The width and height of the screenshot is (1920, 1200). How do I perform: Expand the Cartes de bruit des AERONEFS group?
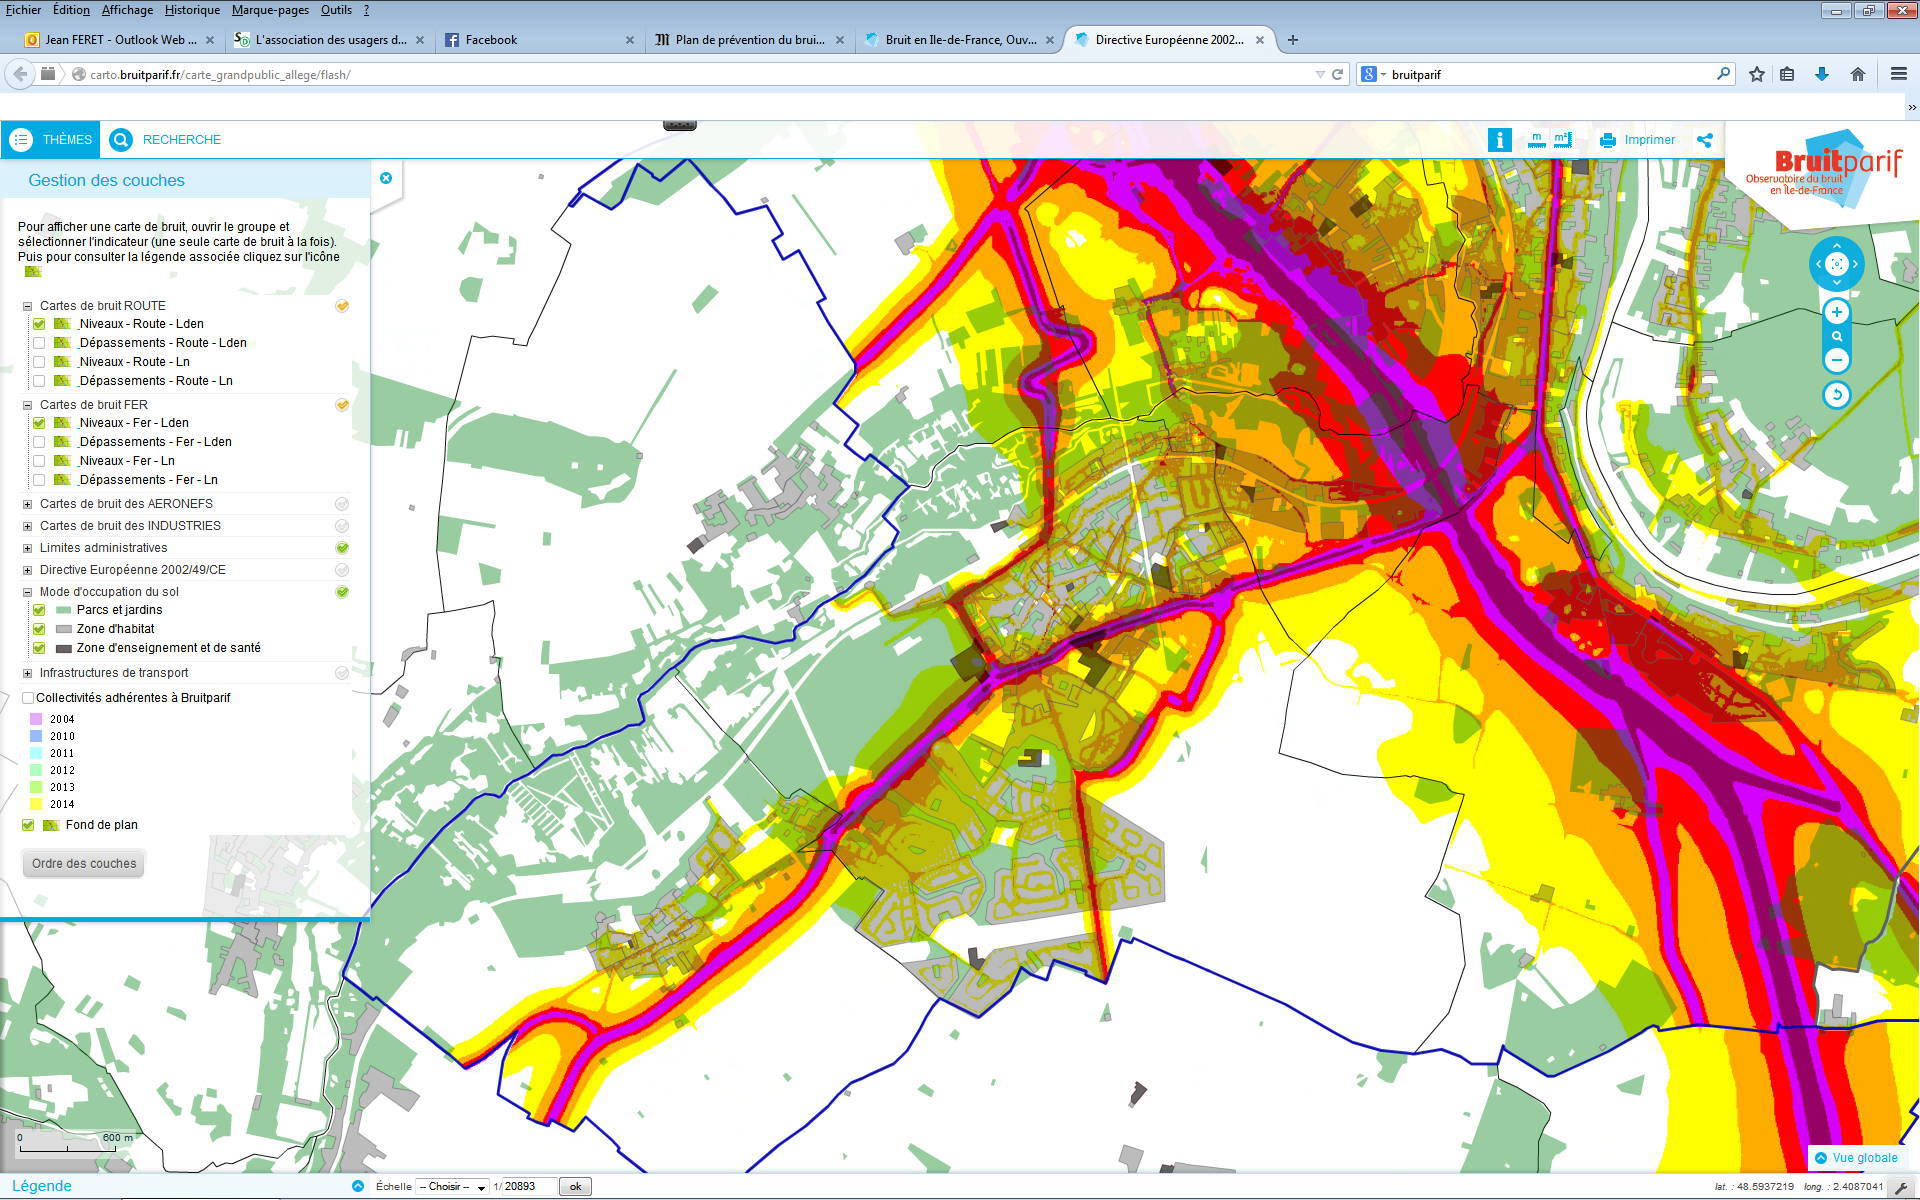click(x=25, y=503)
